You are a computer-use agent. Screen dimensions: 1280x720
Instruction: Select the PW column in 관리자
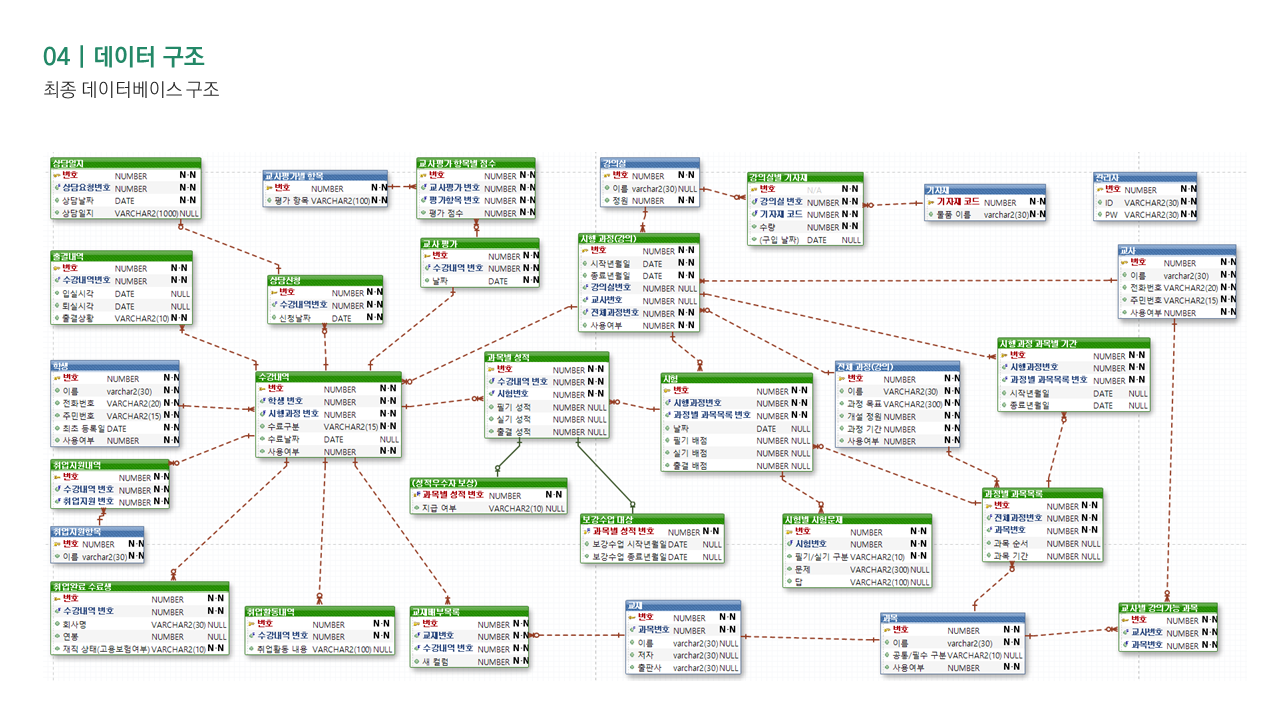point(1145,215)
